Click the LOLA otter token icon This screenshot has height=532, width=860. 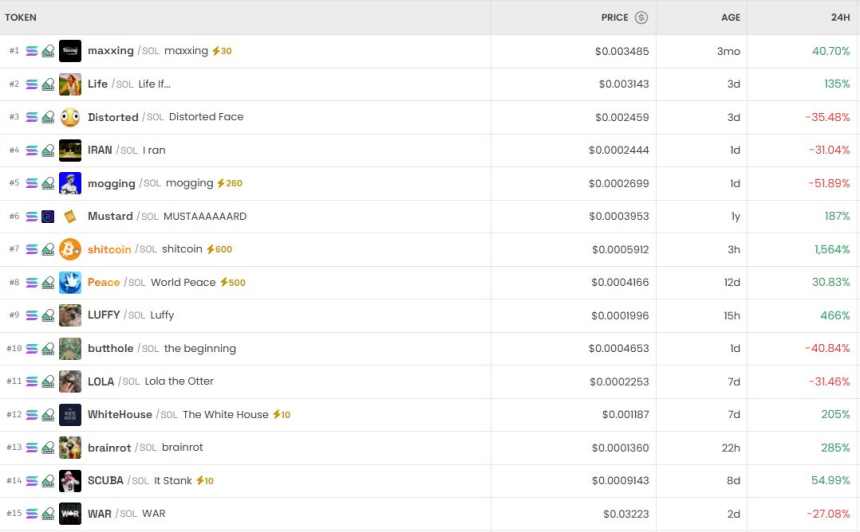click(70, 382)
